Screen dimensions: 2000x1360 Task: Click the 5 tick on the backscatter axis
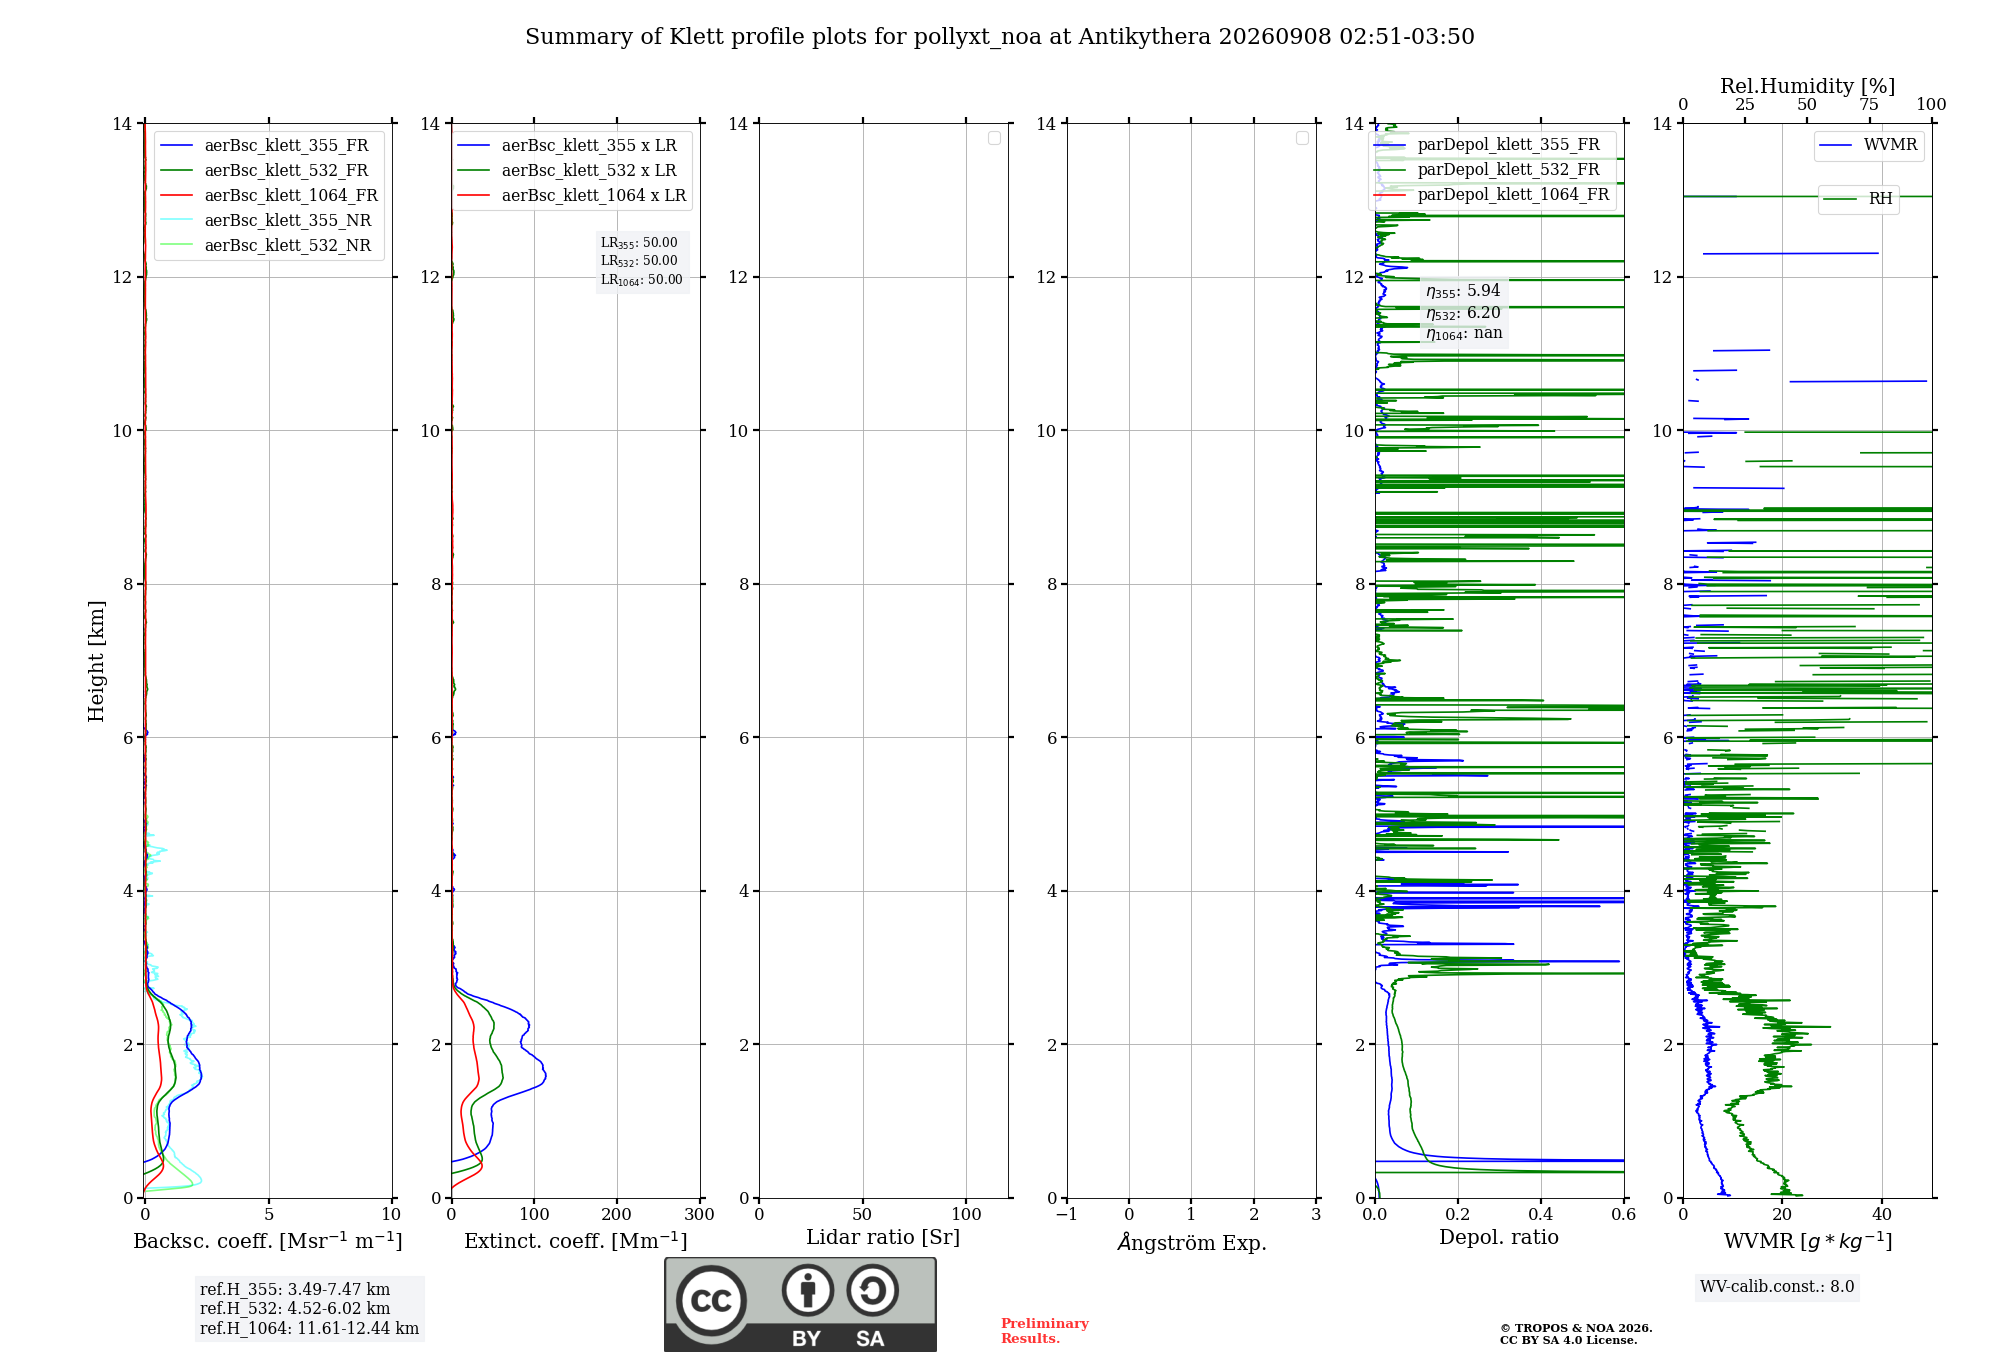[x=268, y=1214]
